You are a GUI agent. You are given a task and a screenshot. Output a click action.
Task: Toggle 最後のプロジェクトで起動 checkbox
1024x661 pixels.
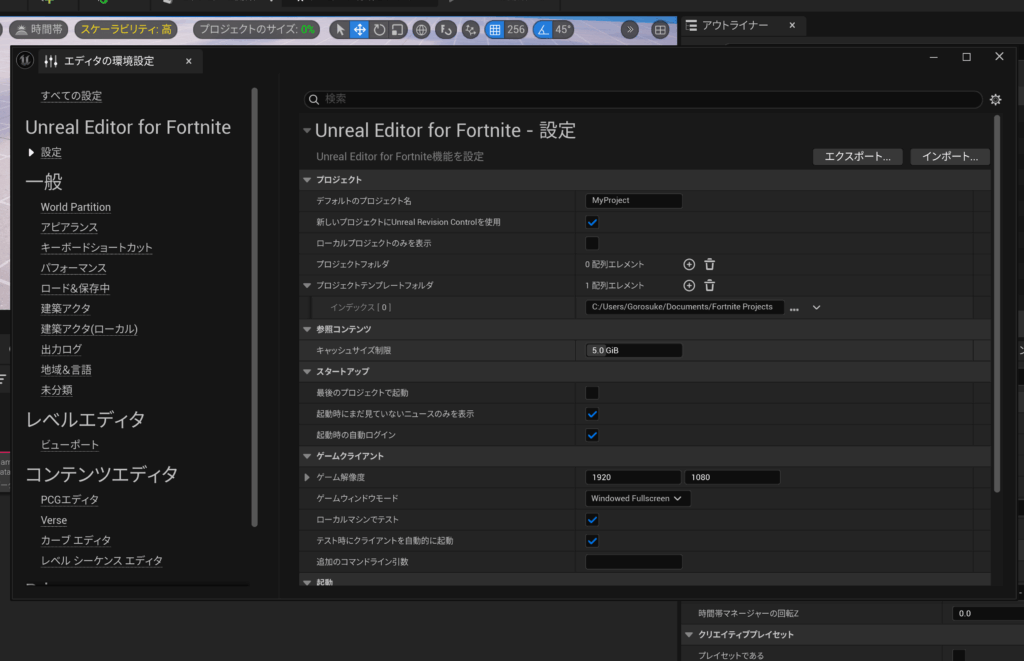pos(592,393)
